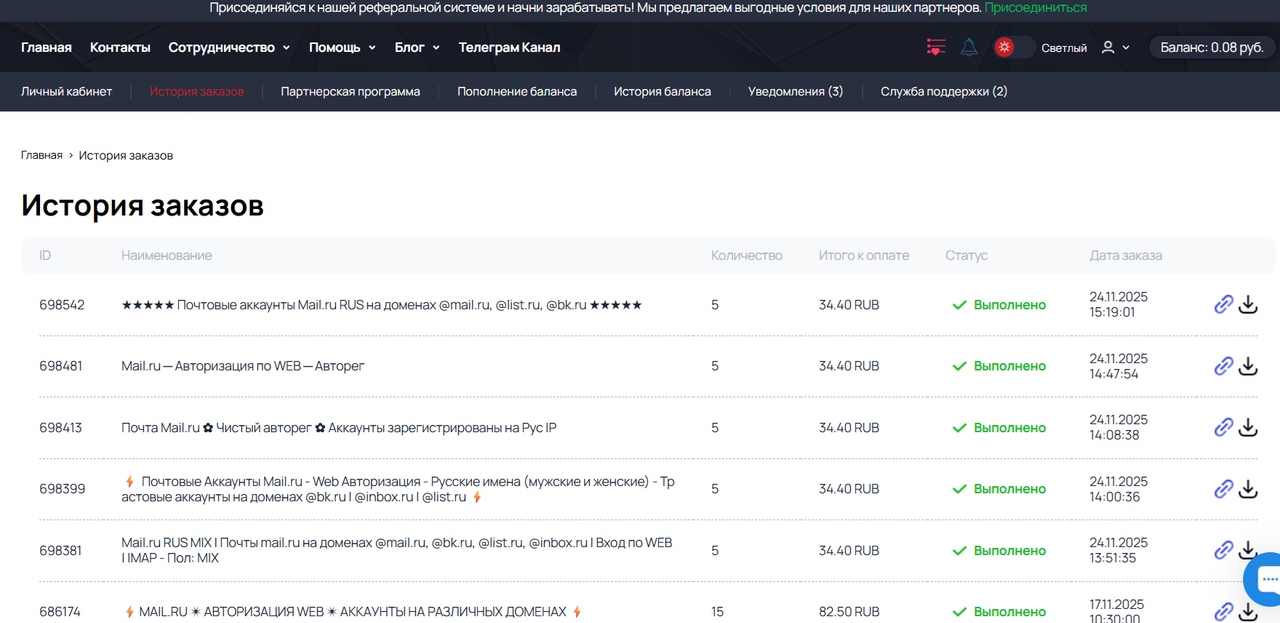Screen dimensions: 1280x623
Task: Click the Дата заказа column header
Action: click(x=1126, y=255)
